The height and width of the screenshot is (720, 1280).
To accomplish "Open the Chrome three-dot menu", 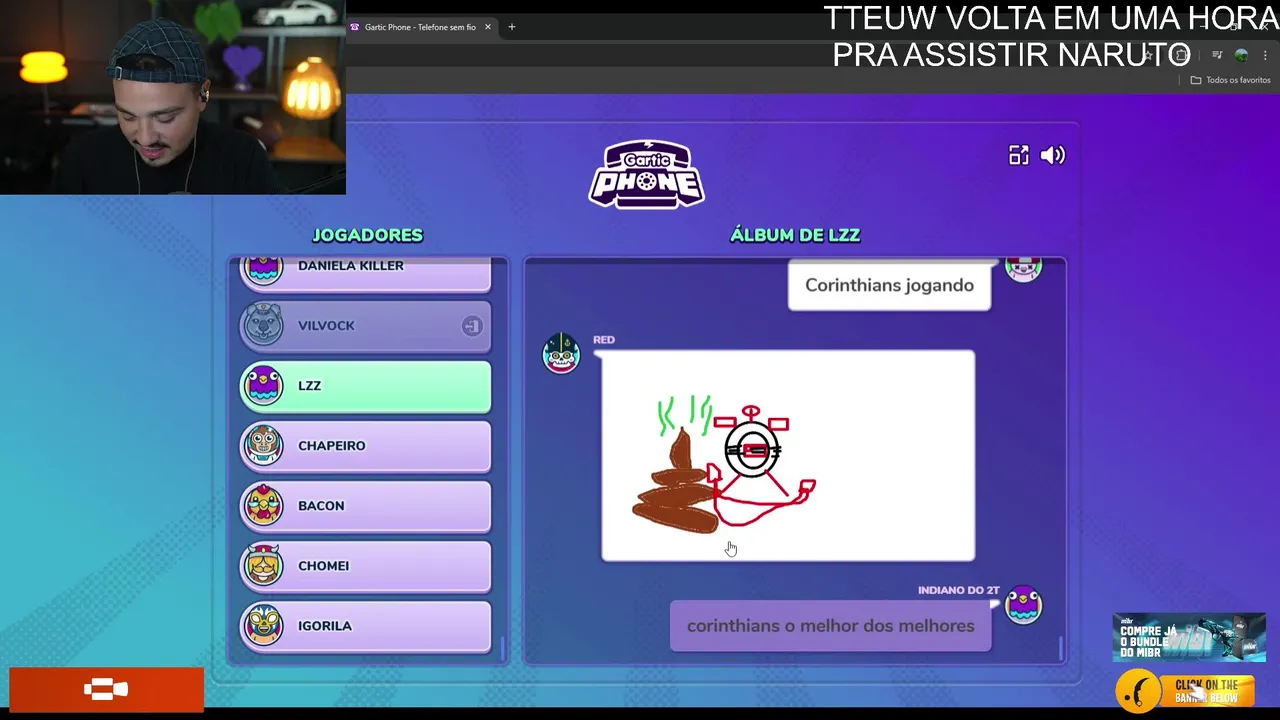I will click(x=1265, y=55).
